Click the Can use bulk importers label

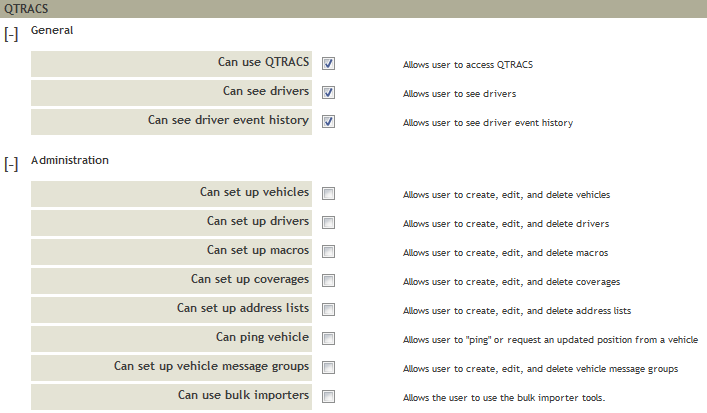(x=243, y=395)
